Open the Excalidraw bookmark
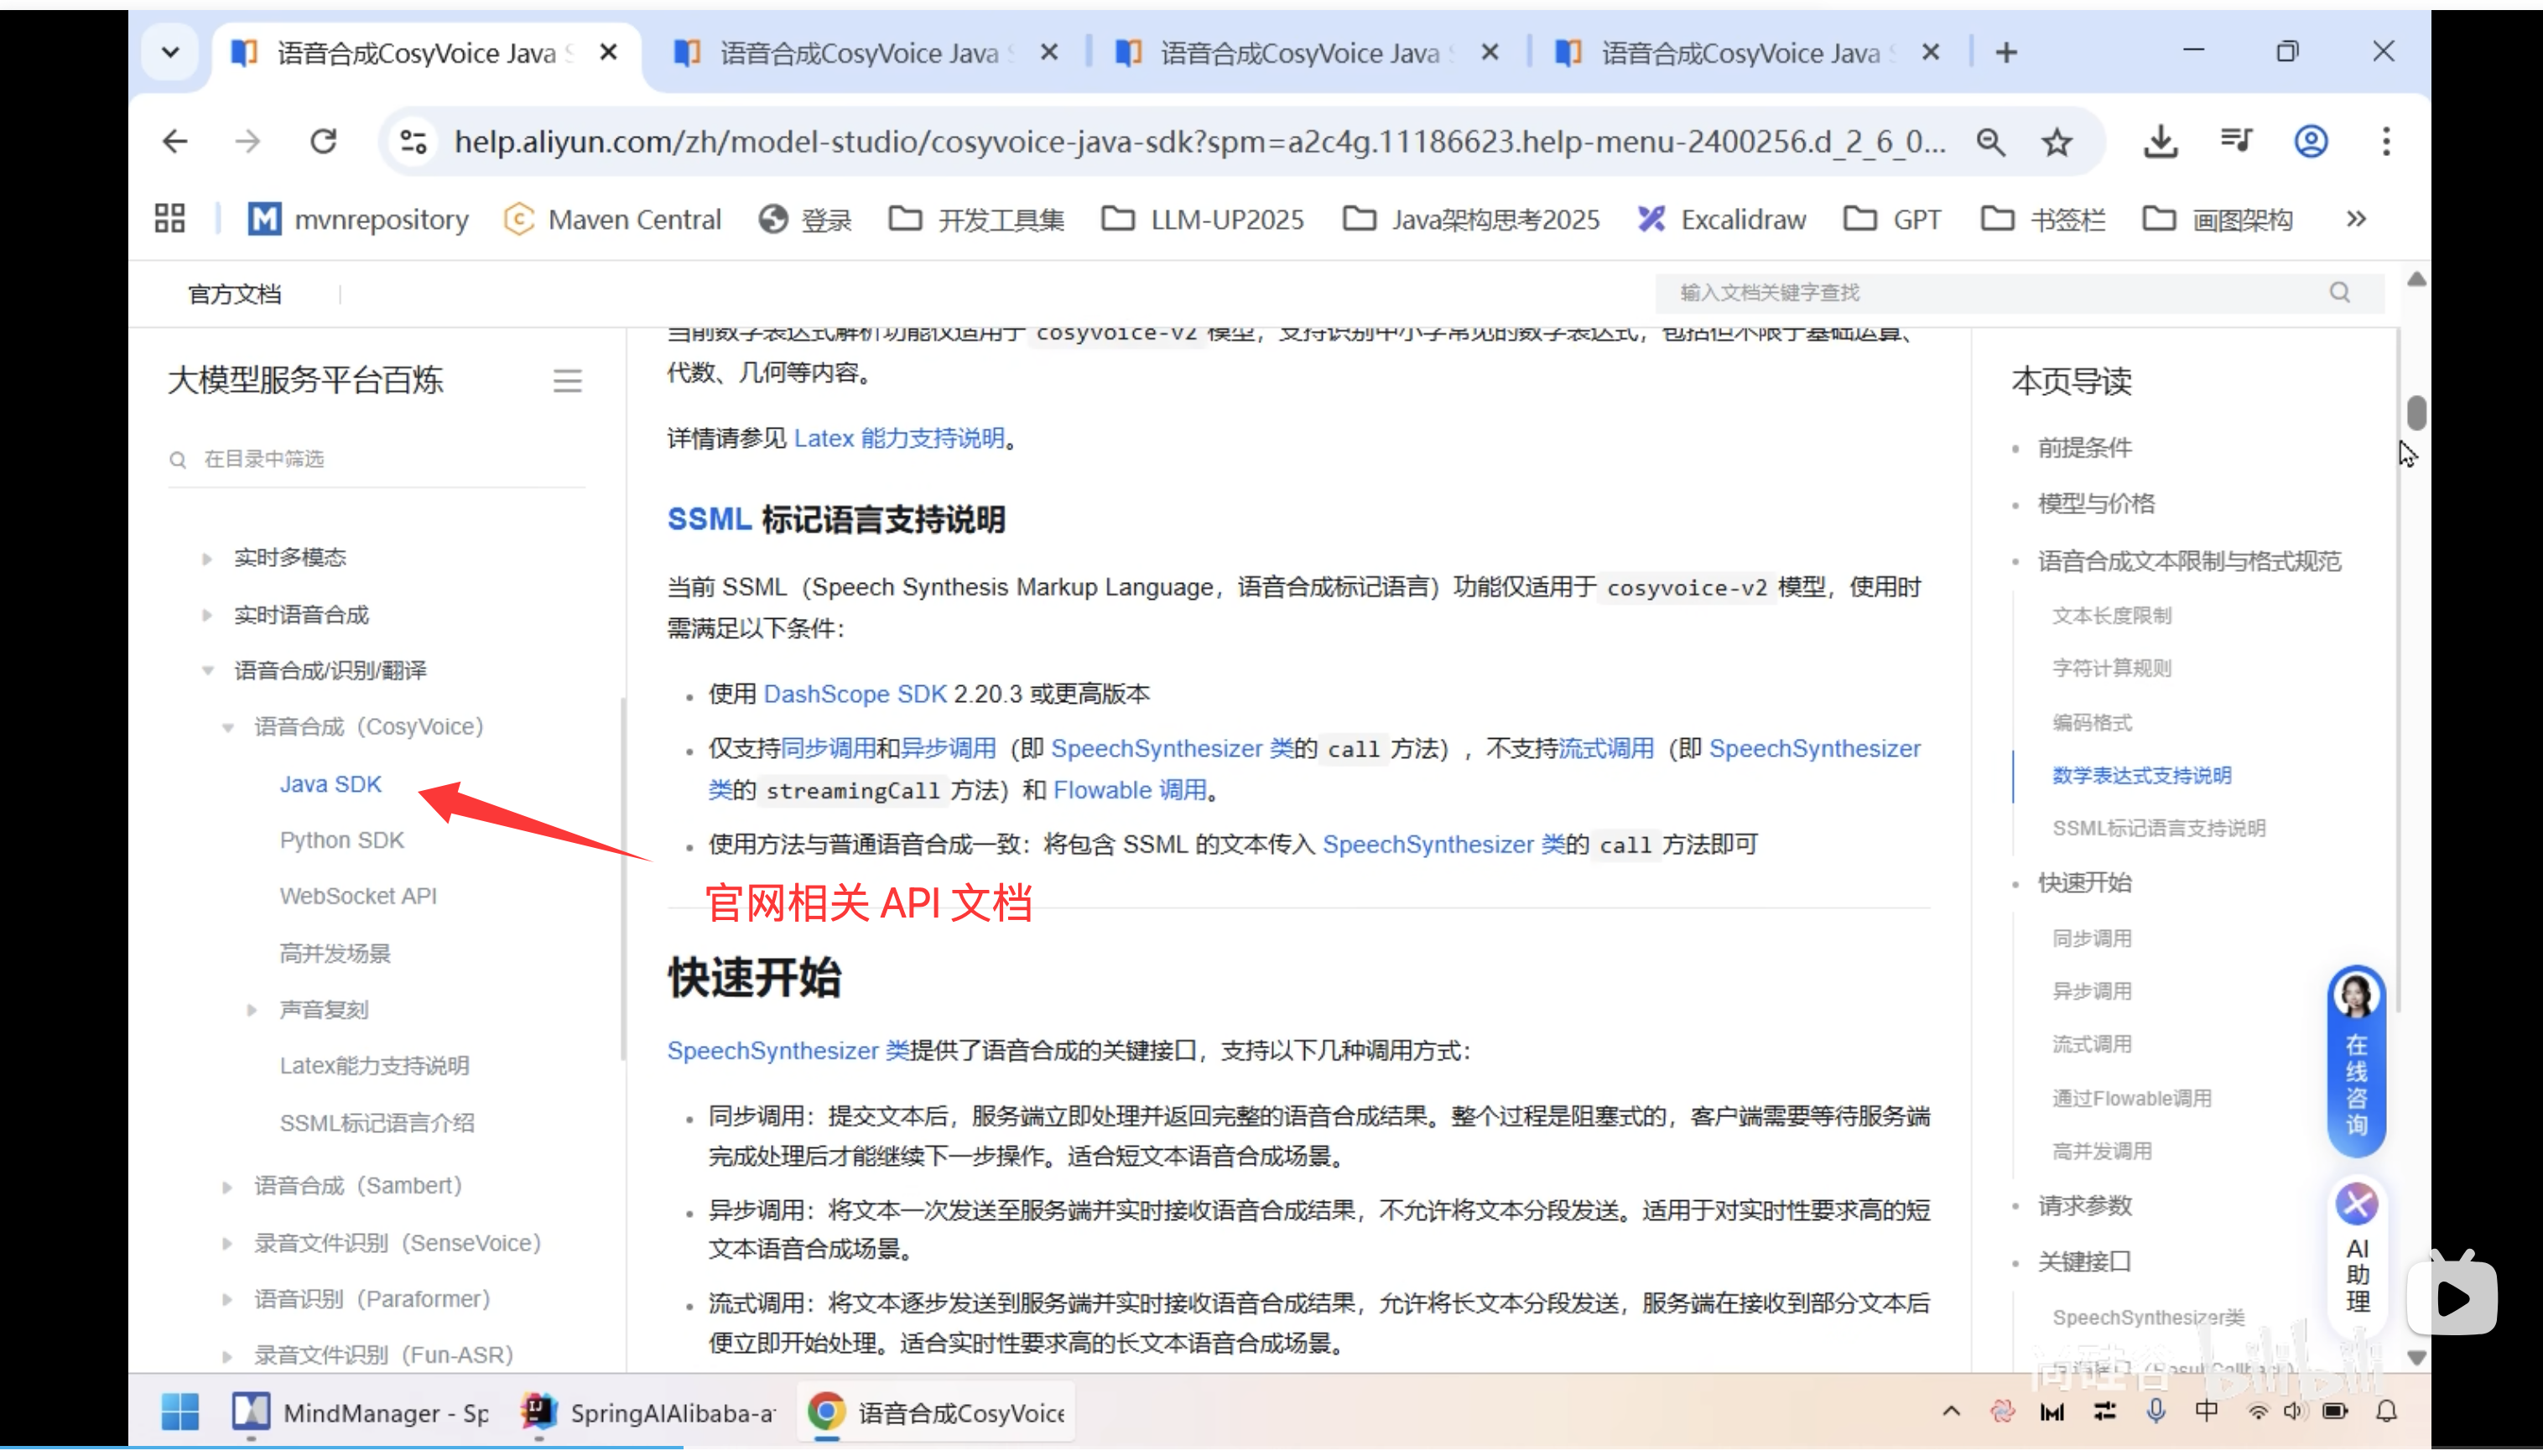The width and height of the screenshot is (2543, 1456). click(1722, 219)
